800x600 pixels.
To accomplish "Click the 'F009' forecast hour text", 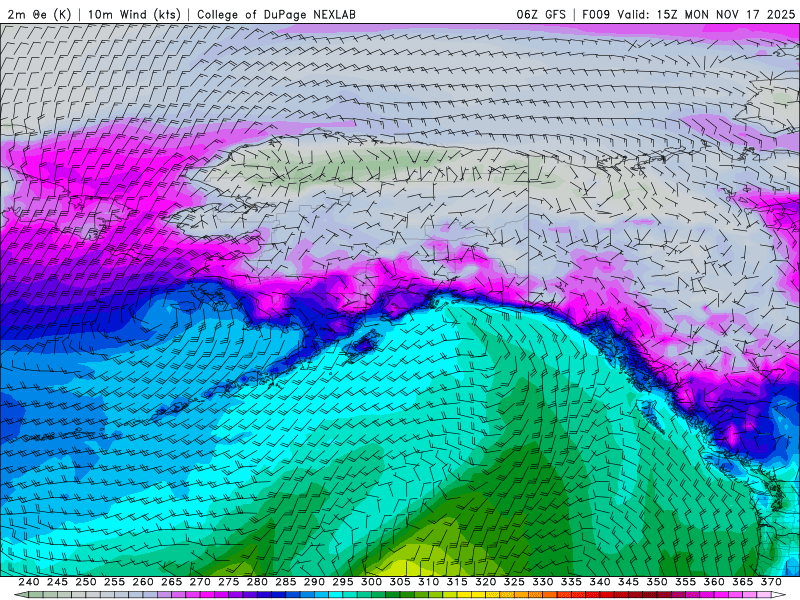I will coord(596,14).
